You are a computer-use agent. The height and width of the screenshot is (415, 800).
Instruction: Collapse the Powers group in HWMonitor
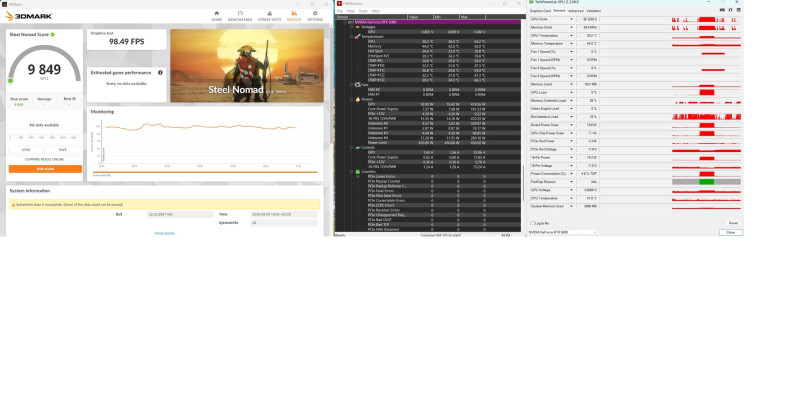tap(351, 99)
